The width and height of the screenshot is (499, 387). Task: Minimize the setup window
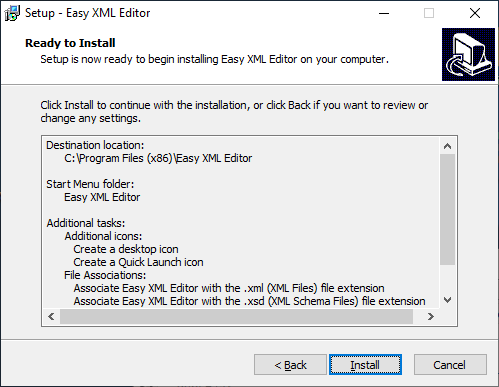point(384,13)
